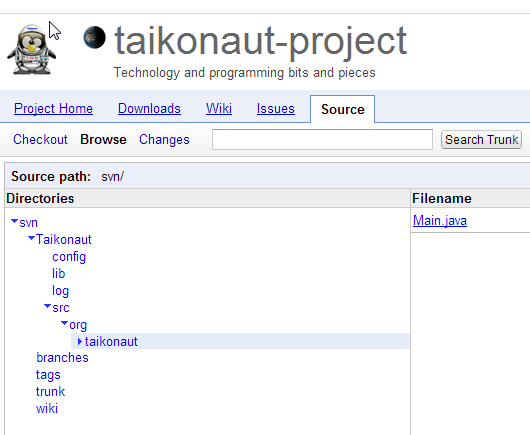Select the Source tab
530x435 pixels.
342,109
